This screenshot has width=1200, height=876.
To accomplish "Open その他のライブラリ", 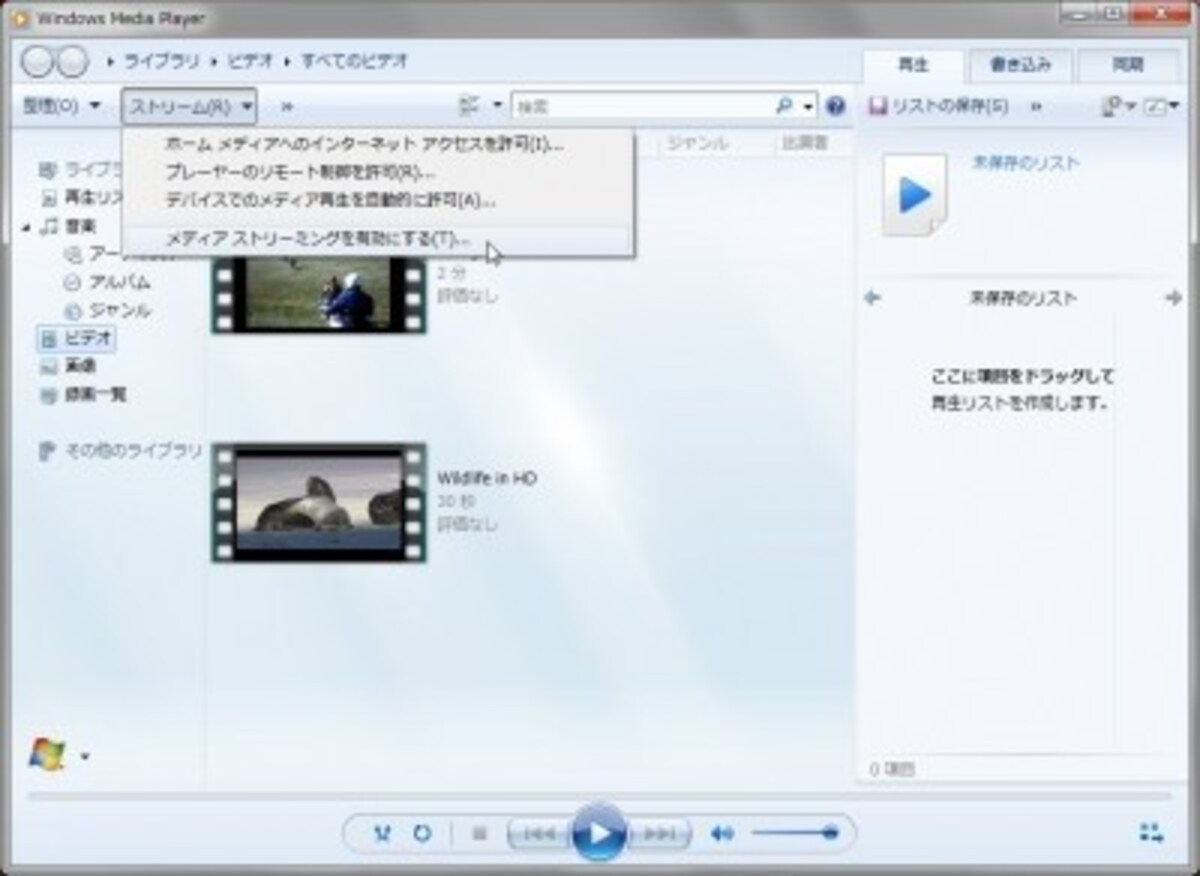I will point(120,451).
